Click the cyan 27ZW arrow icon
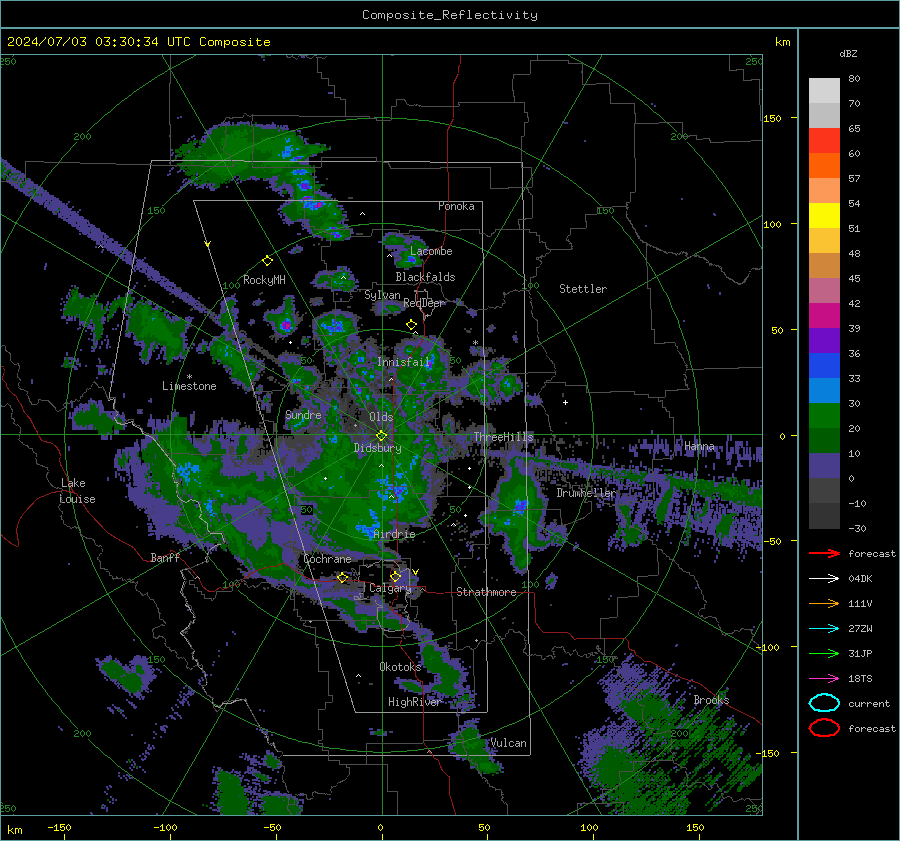This screenshot has width=900, height=841. pyautogui.click(x=824, y=629)
